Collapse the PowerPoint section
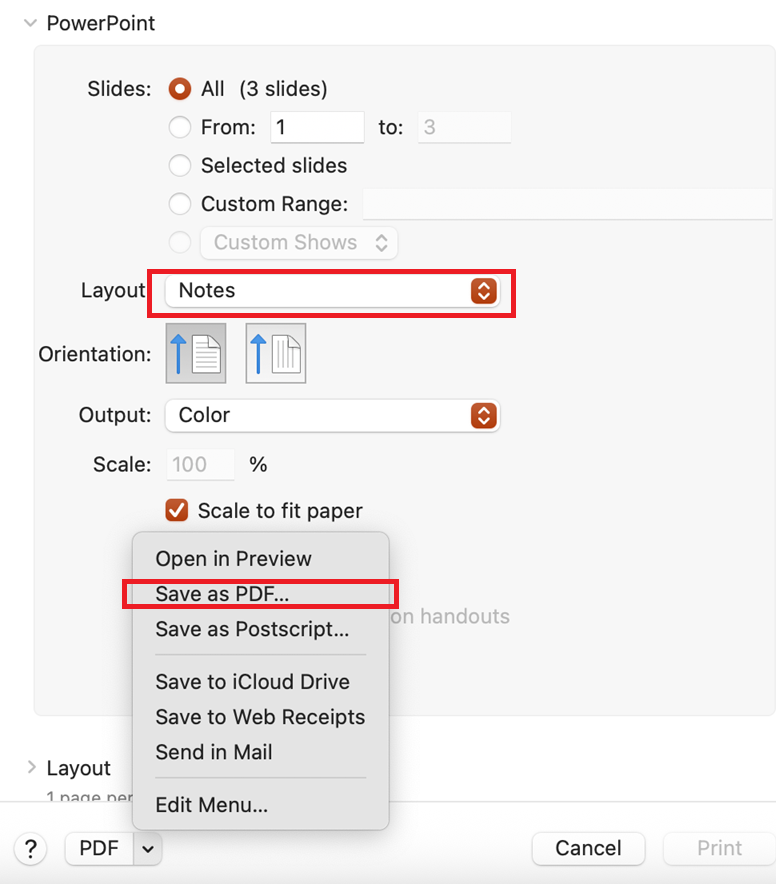Viewport: 776px width, 884px height. coord(30,23)
